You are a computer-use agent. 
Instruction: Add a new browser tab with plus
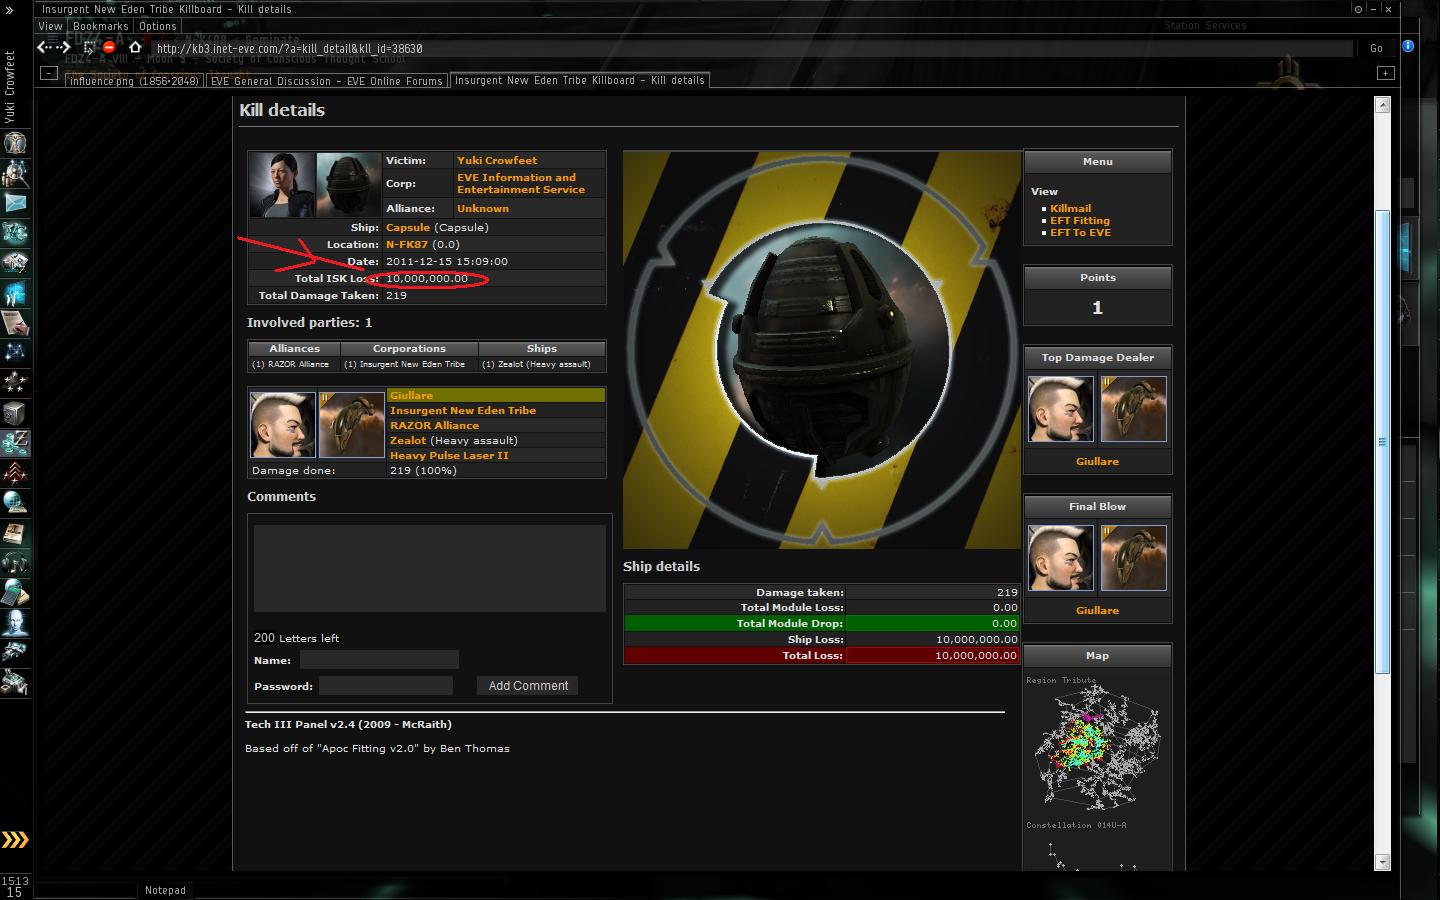[1385, 73]
